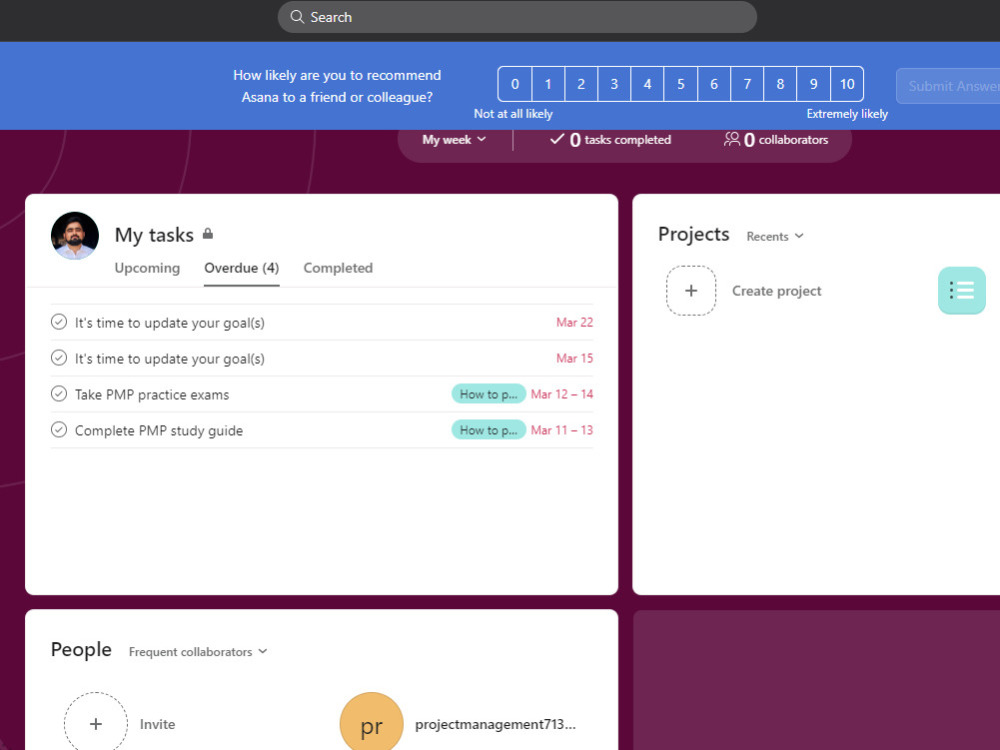Viewport: 1000px width, 750px height.
Task: Rate recommendation as 8
Action: coord(780,84)
